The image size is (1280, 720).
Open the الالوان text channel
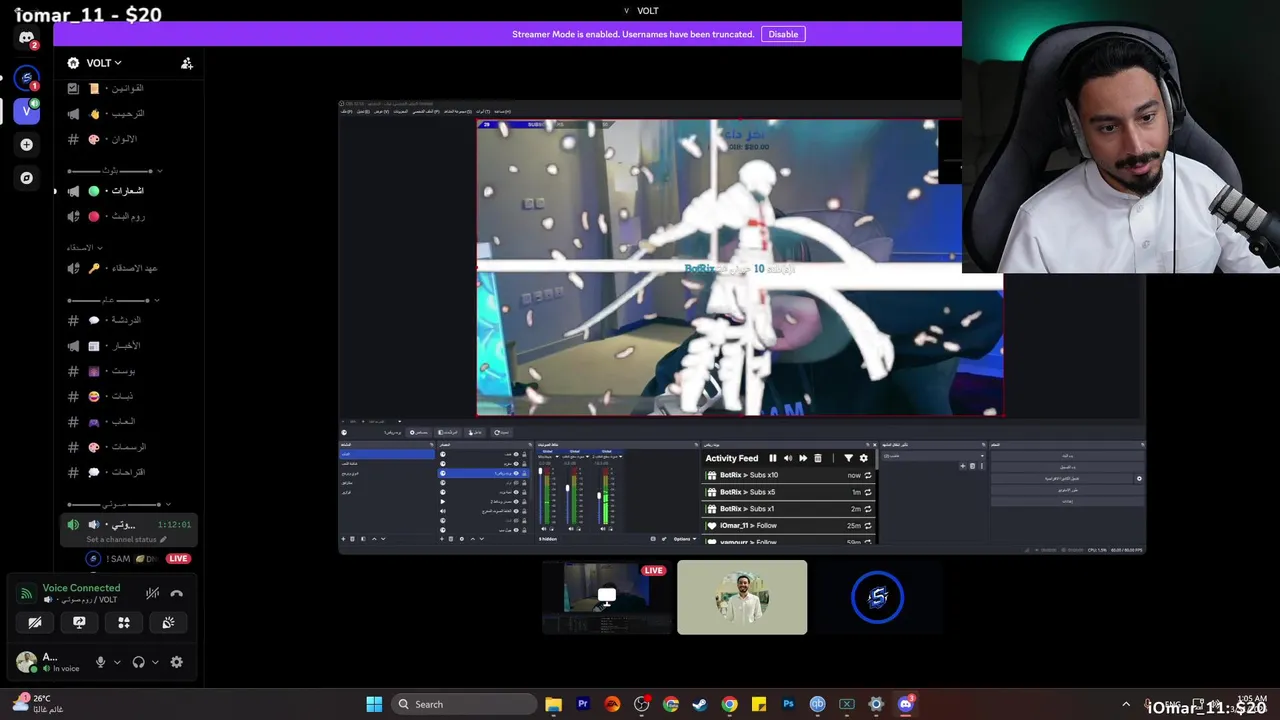tap(128, 139)
